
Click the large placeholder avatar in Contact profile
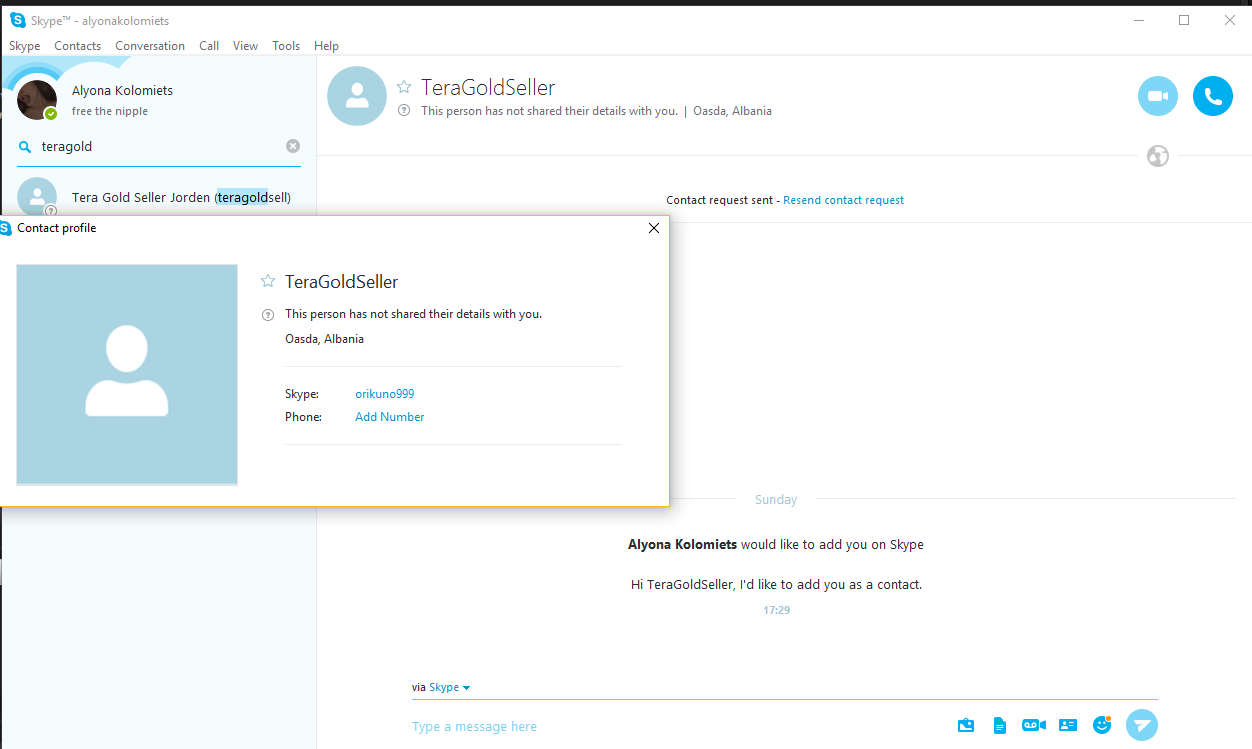click(127, 375)
